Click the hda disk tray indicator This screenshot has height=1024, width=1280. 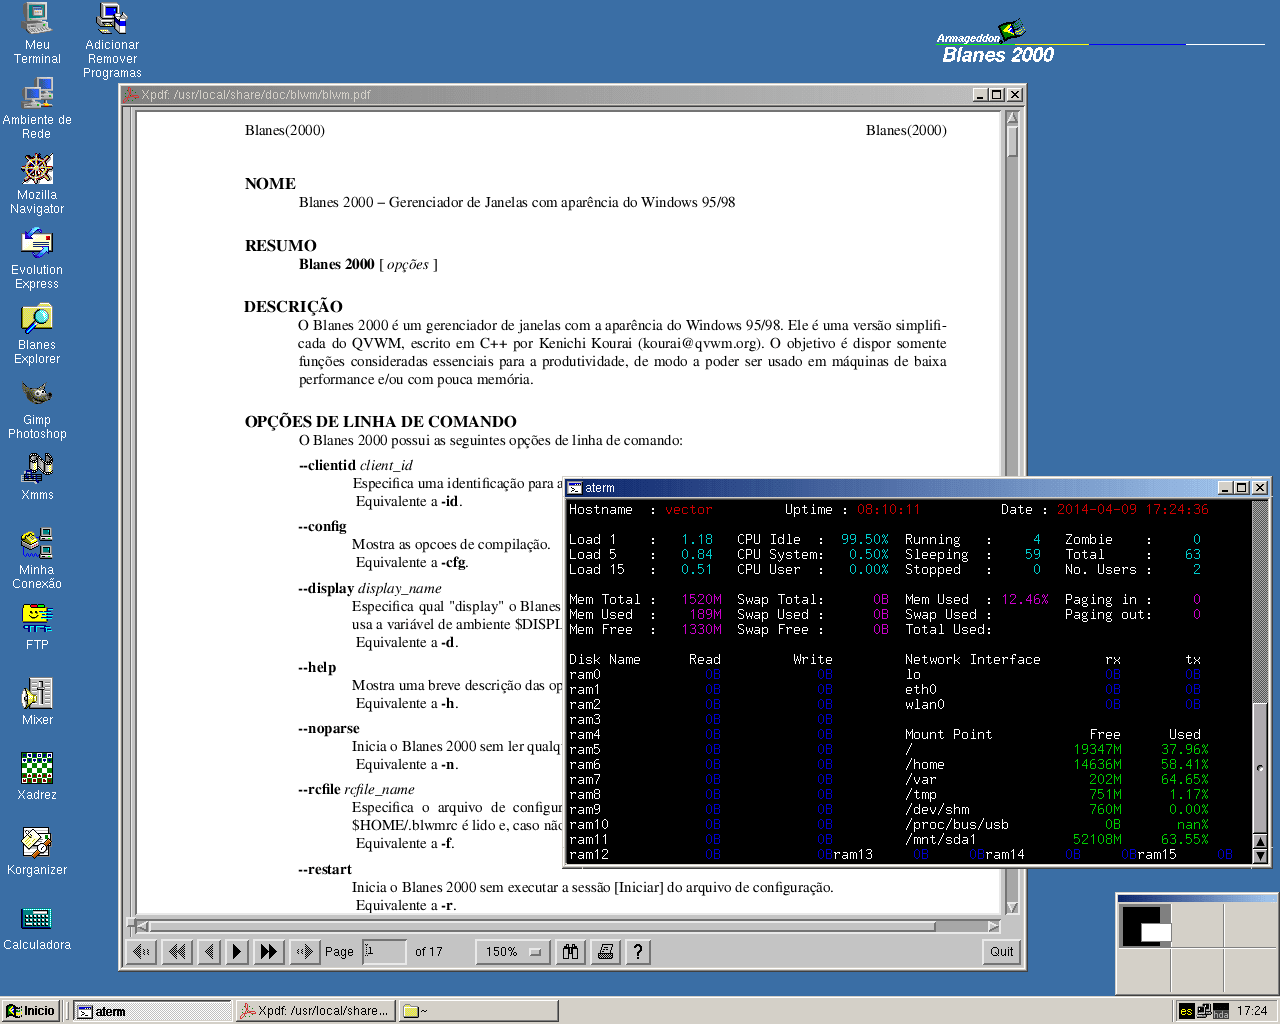[1221, 1012]
